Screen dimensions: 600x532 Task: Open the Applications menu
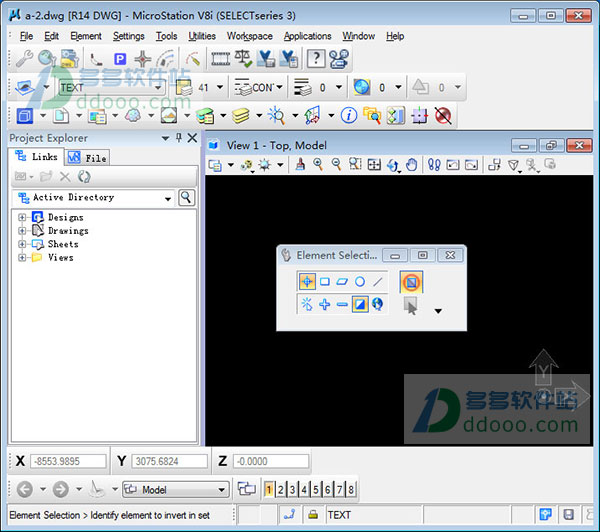coord(307,36)
